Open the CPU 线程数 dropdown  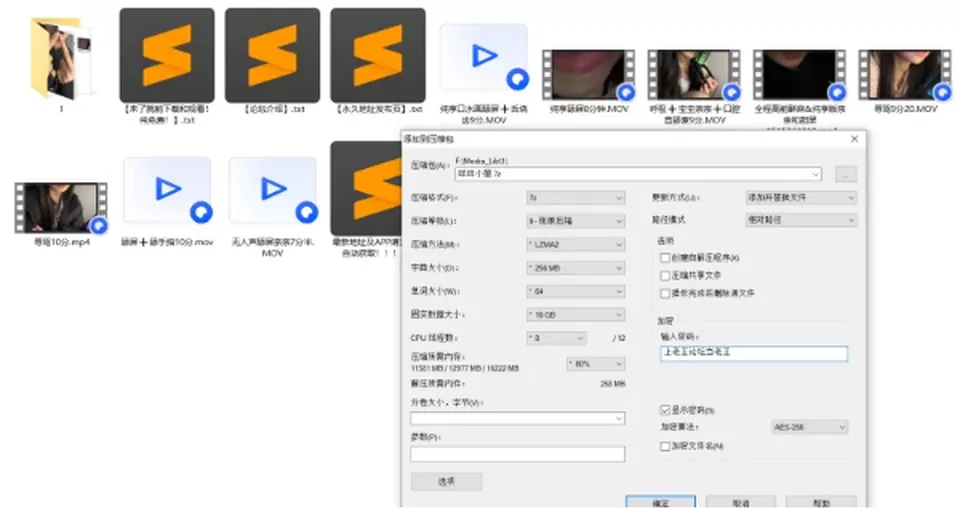(x=556, y=338)
